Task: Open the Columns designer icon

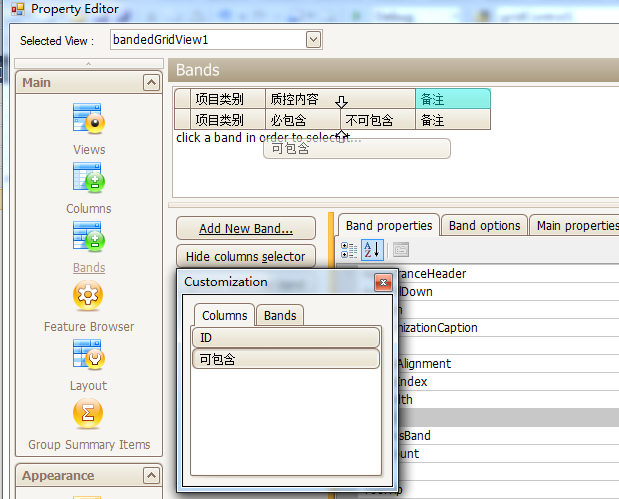Action: (x=89, y=178)
